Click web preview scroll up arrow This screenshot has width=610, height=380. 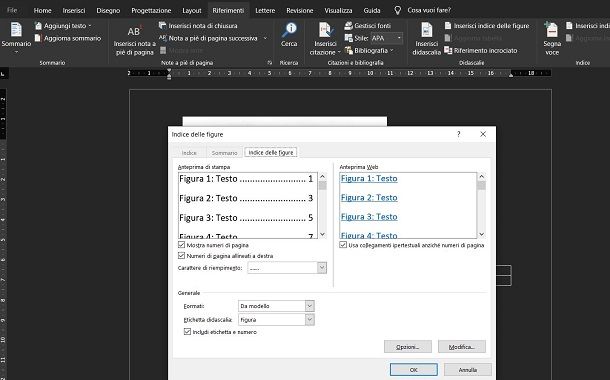[x=482, y=177]
